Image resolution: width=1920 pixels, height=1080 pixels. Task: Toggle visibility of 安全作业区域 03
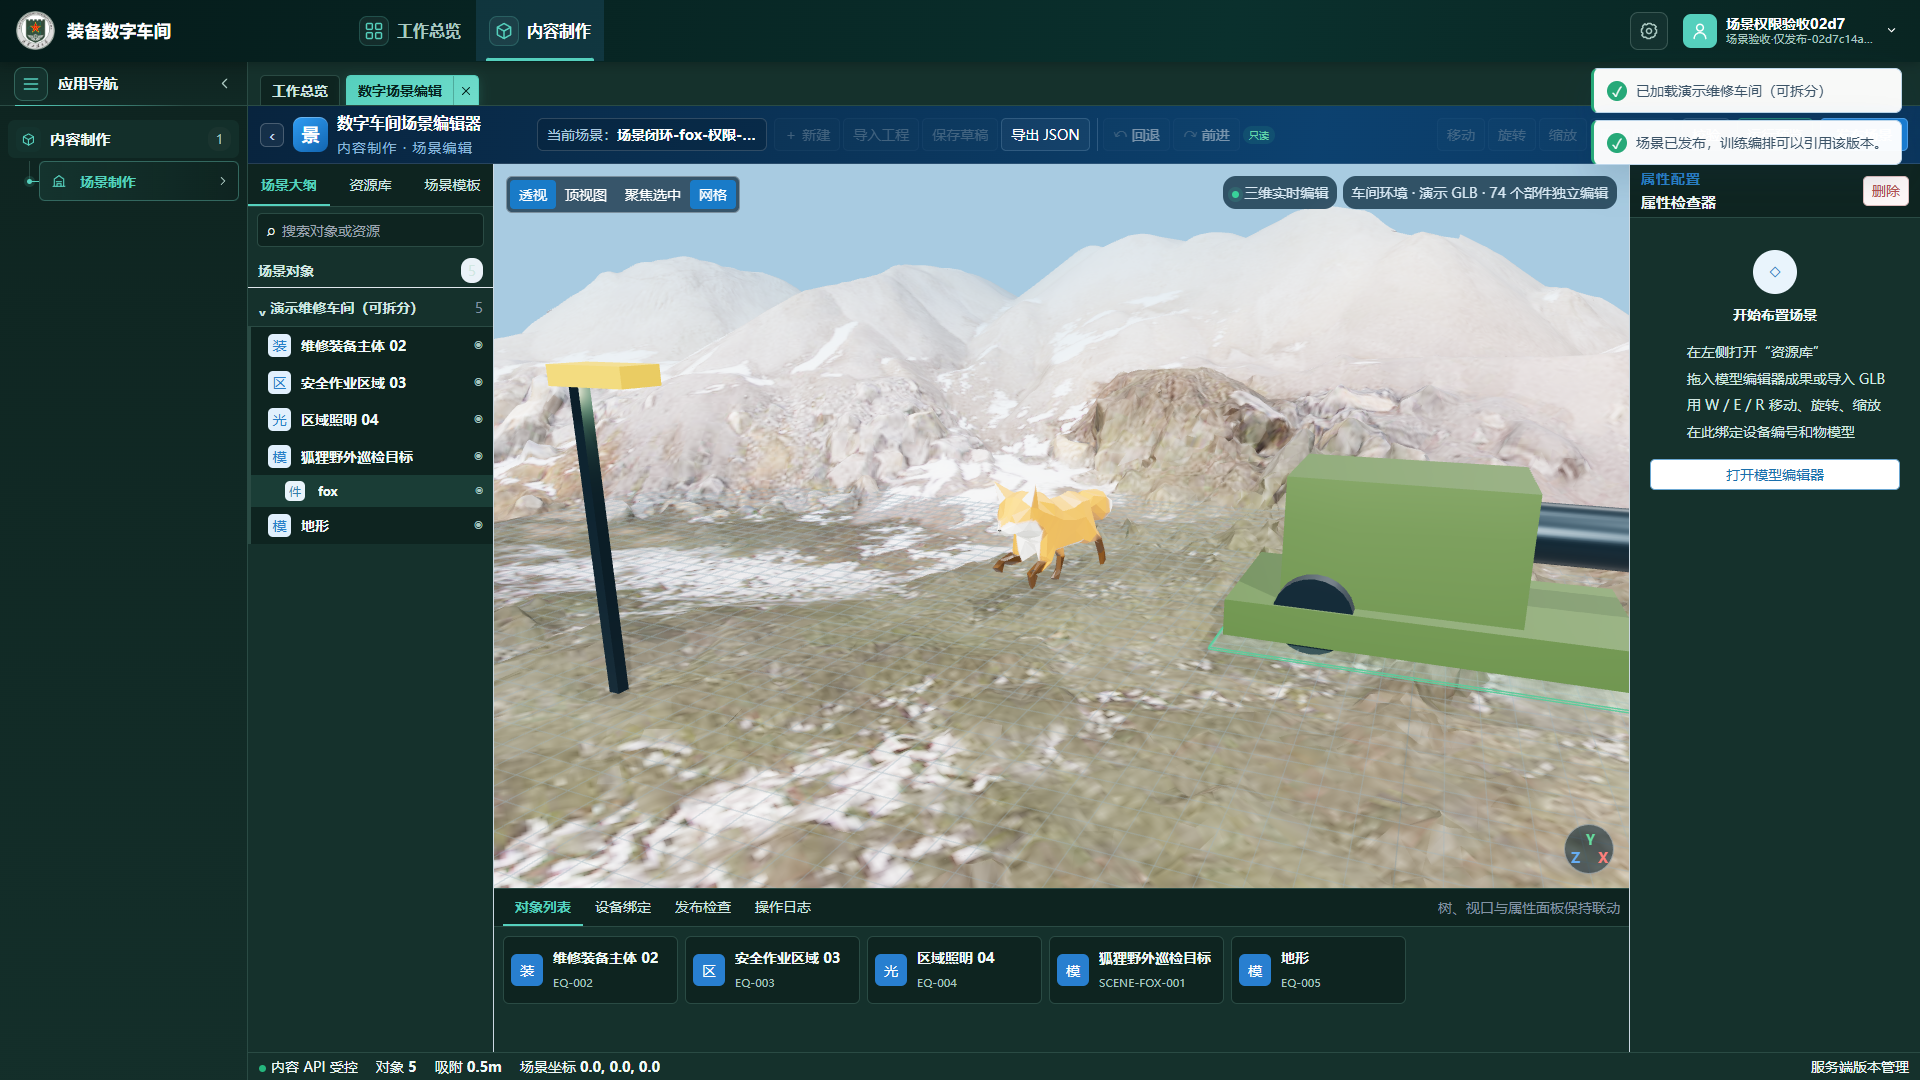(x=478, y=383)
